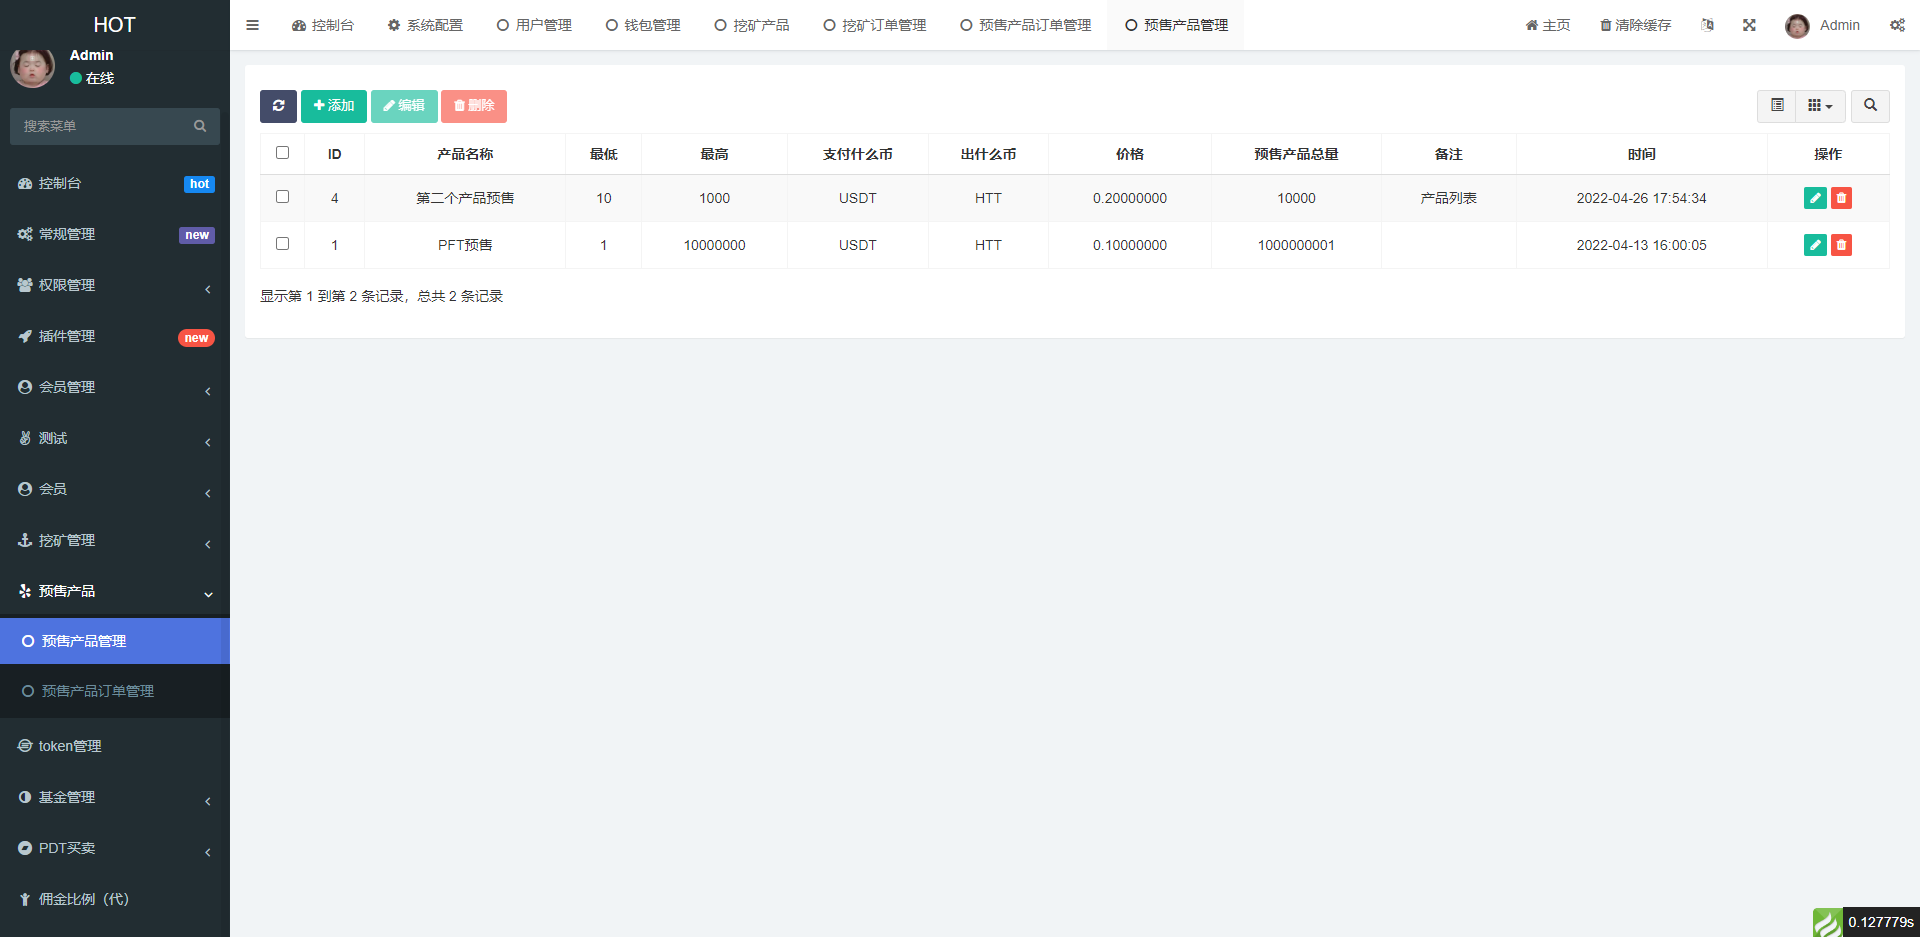Toggle the sidebar hamburger menu icon

coord(252,25)
